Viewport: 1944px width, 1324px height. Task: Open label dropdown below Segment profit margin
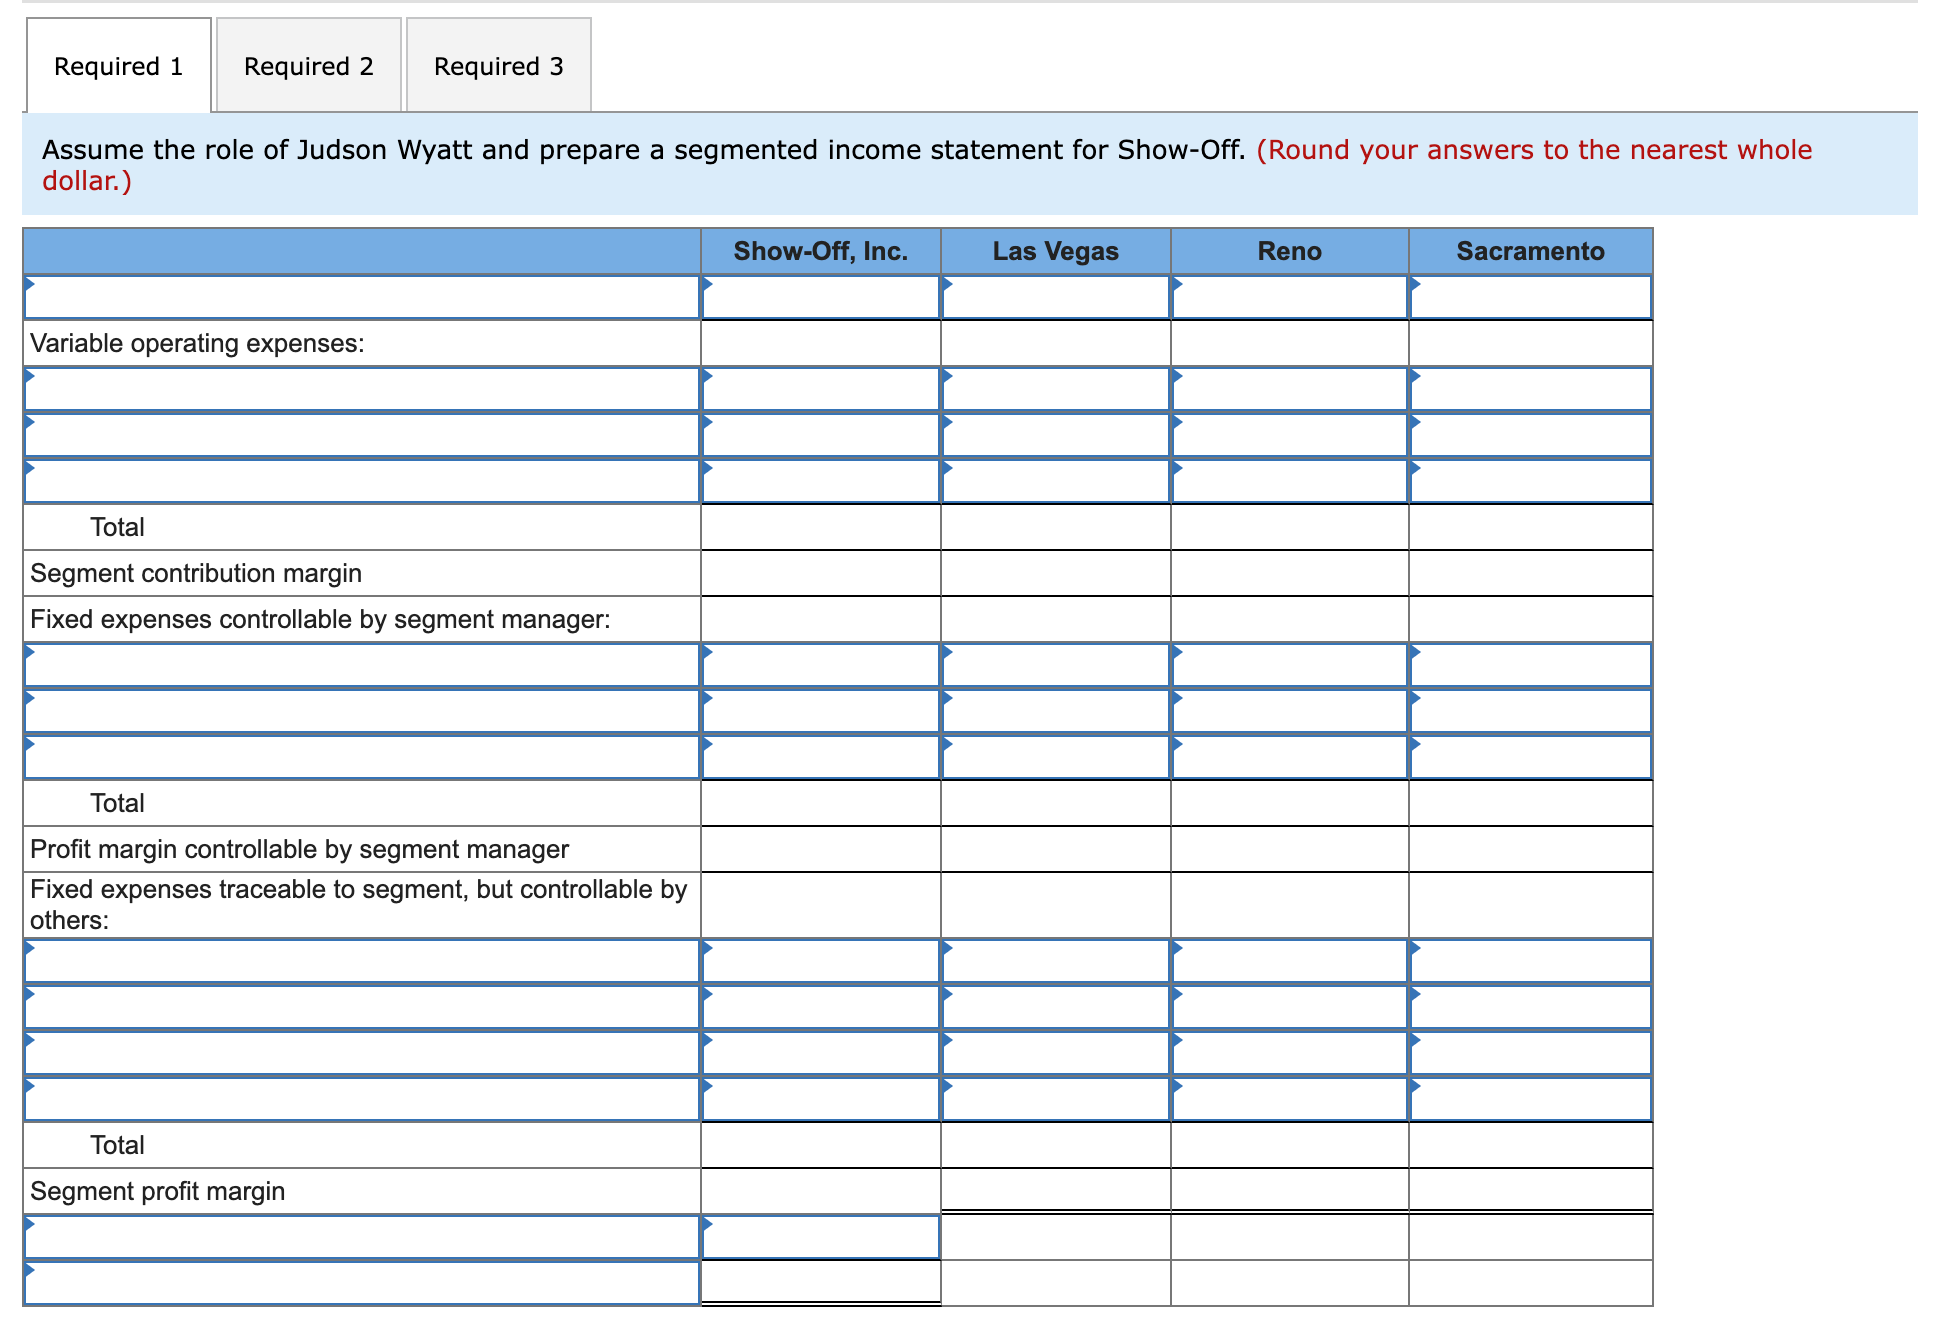pos(362,1238)
